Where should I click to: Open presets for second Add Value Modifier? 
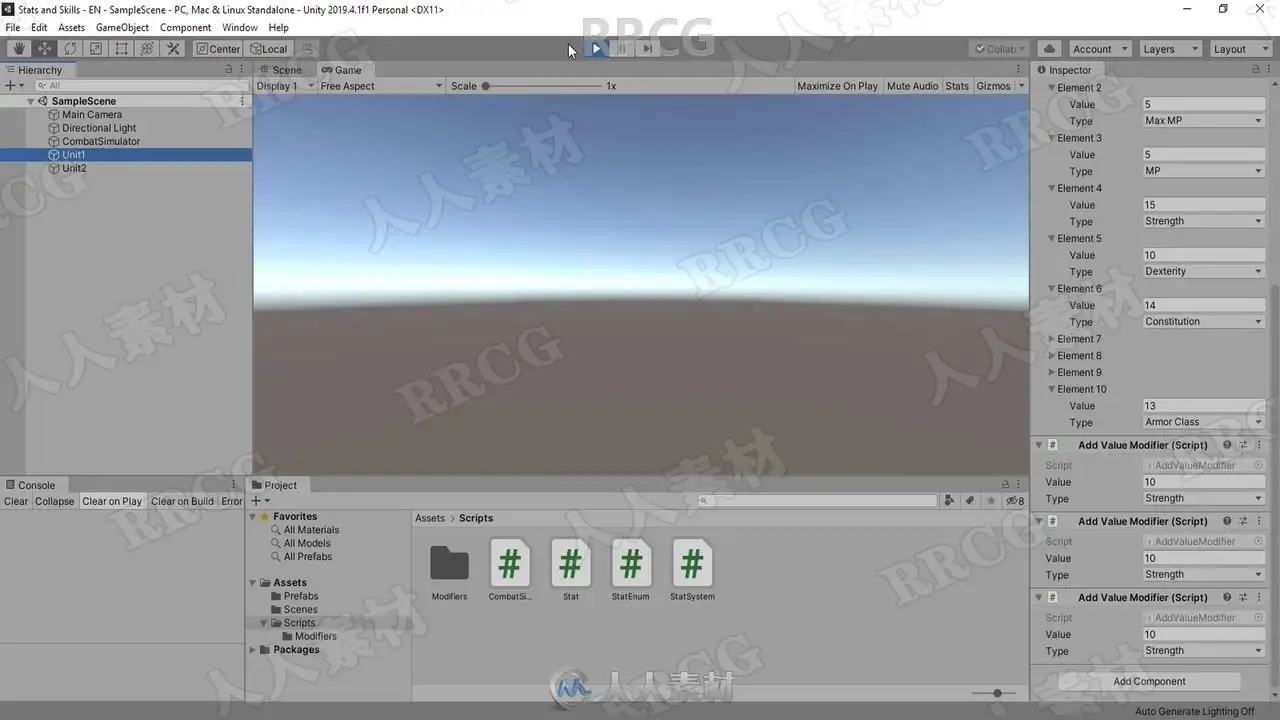[x=1243, y=521]
